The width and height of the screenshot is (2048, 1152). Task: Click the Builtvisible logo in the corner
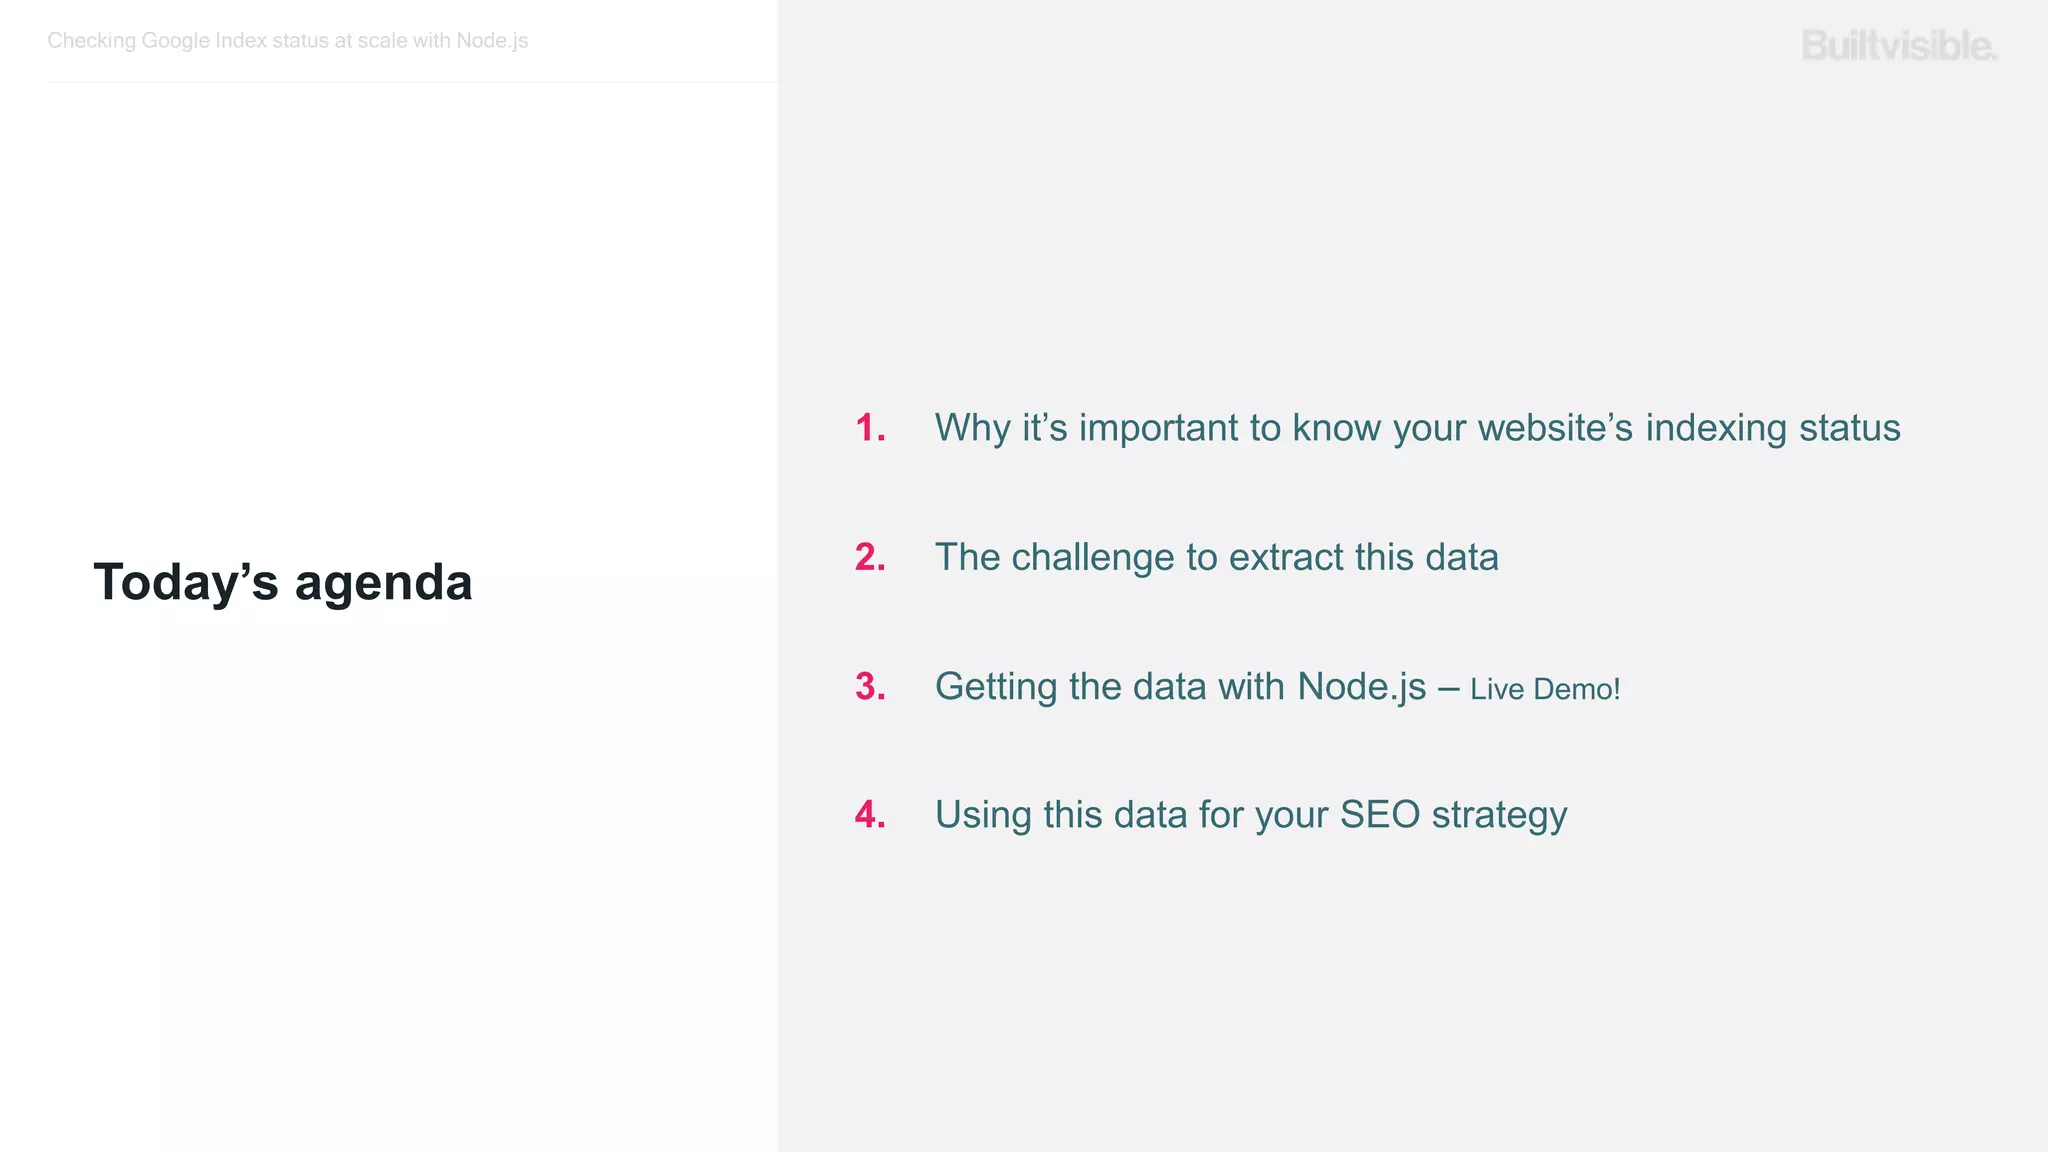pyautogui.click(x=1899, y=46)
